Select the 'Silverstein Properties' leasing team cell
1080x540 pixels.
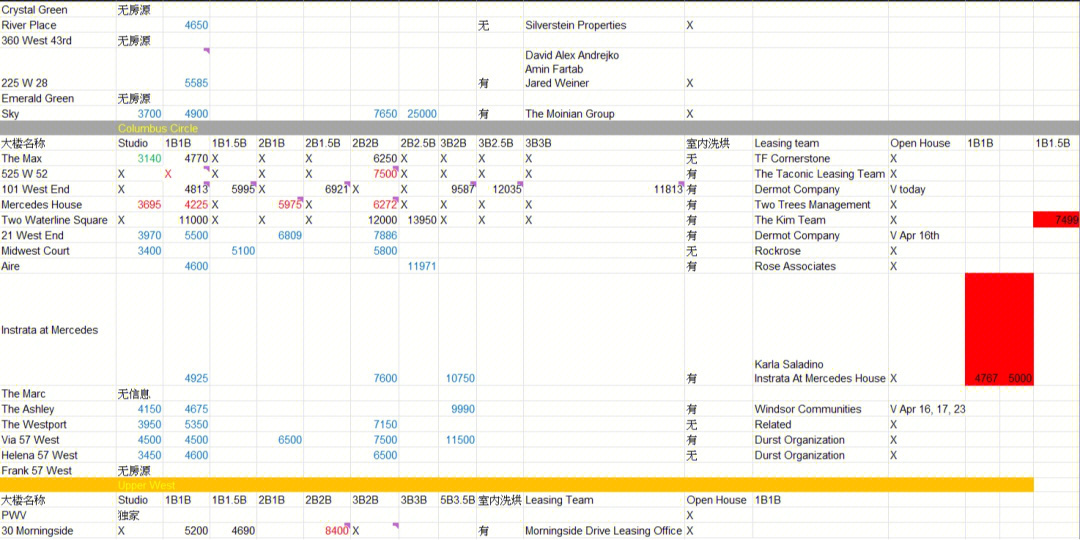[x=576, y=25]
